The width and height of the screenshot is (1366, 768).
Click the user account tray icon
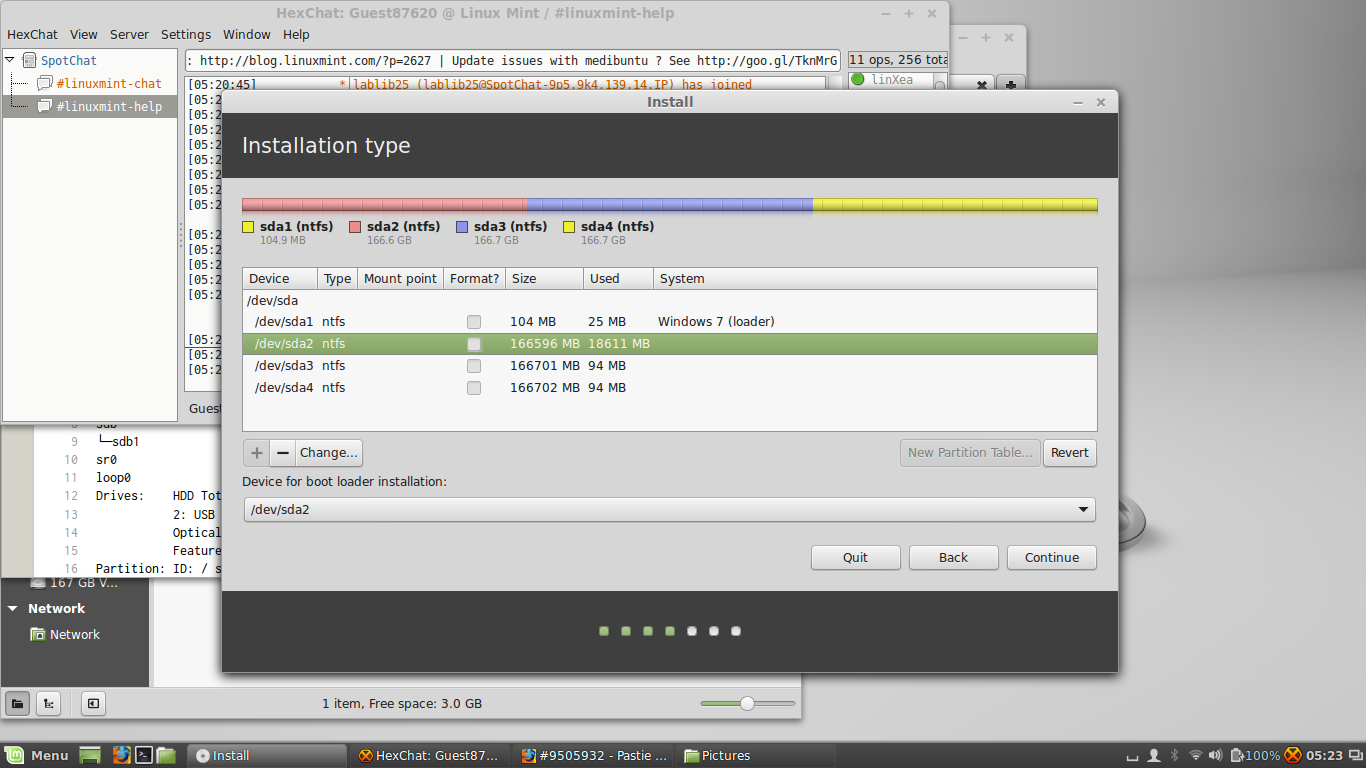pos(1154,755)
